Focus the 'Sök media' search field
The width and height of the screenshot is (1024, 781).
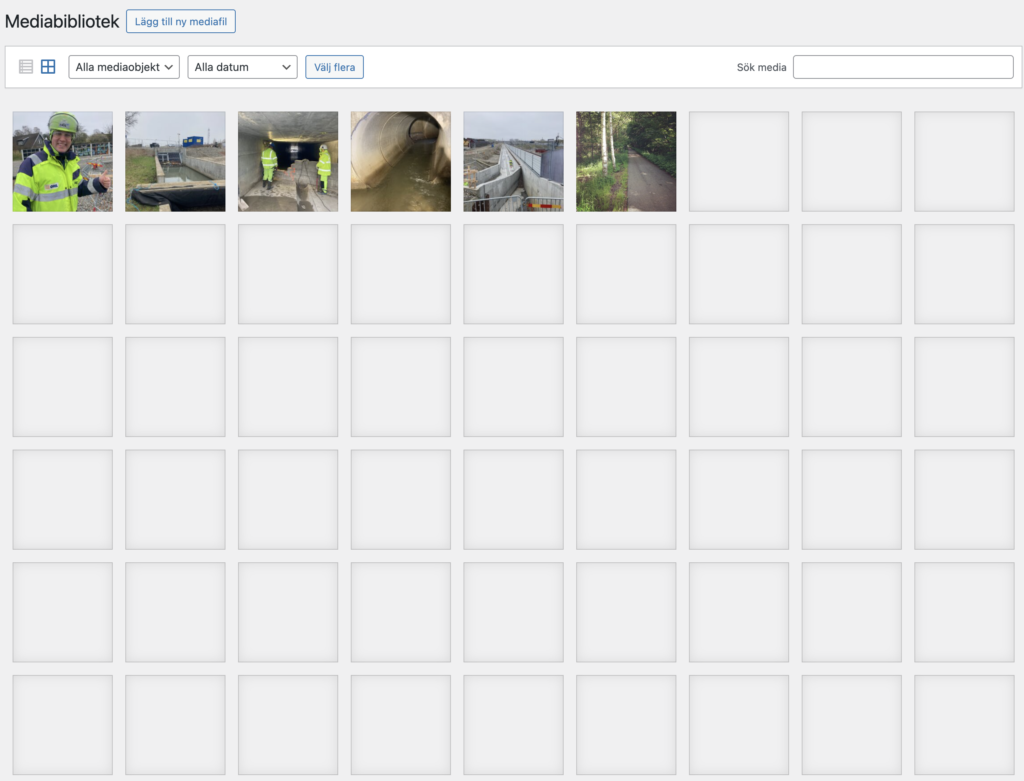click(x=902, y=67)
